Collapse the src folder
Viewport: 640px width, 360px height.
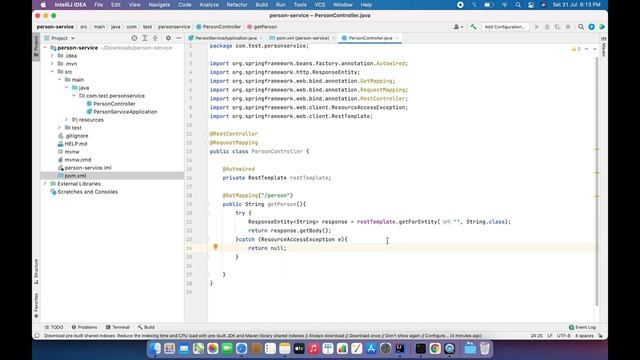tap(53, 71)
